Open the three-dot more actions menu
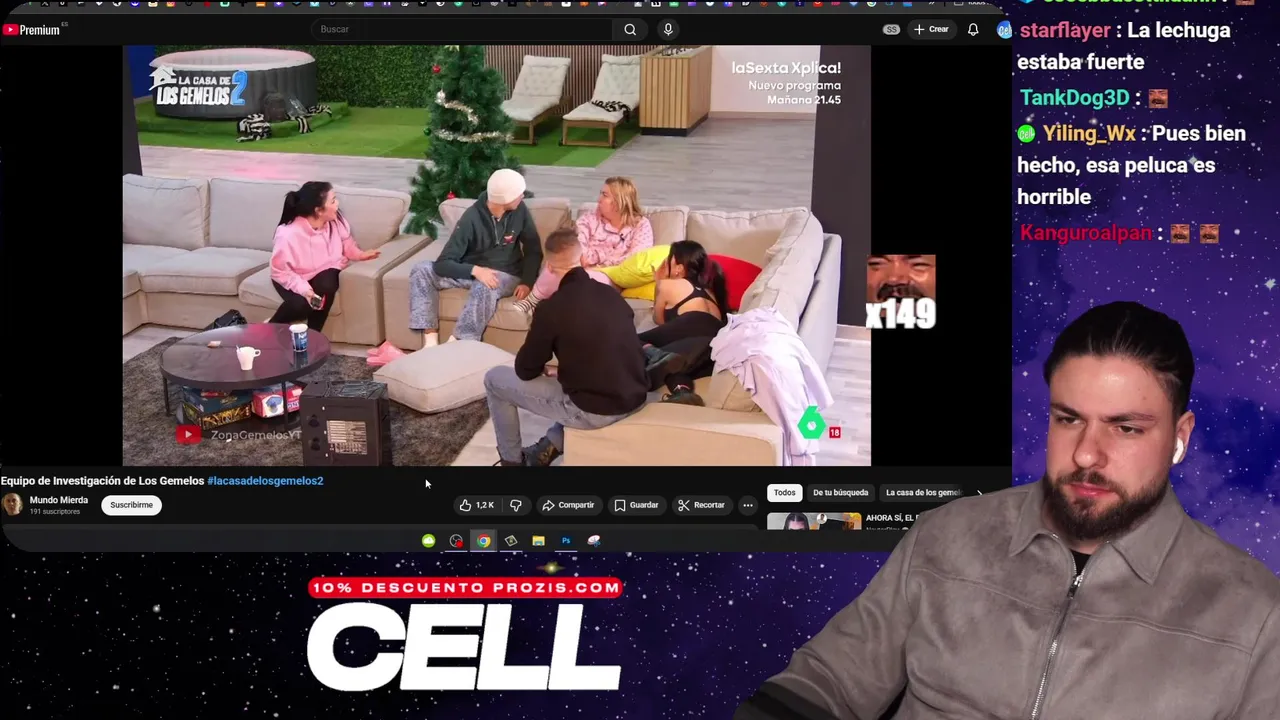 [748, 505]
